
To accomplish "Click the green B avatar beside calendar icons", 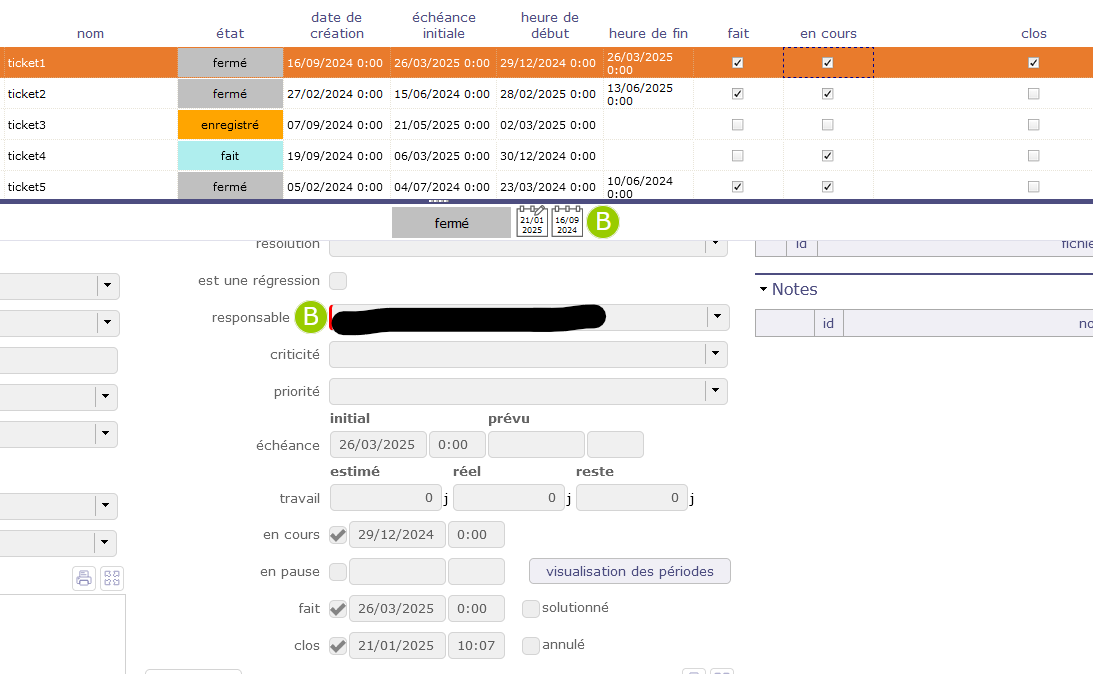I will (603, 222).
